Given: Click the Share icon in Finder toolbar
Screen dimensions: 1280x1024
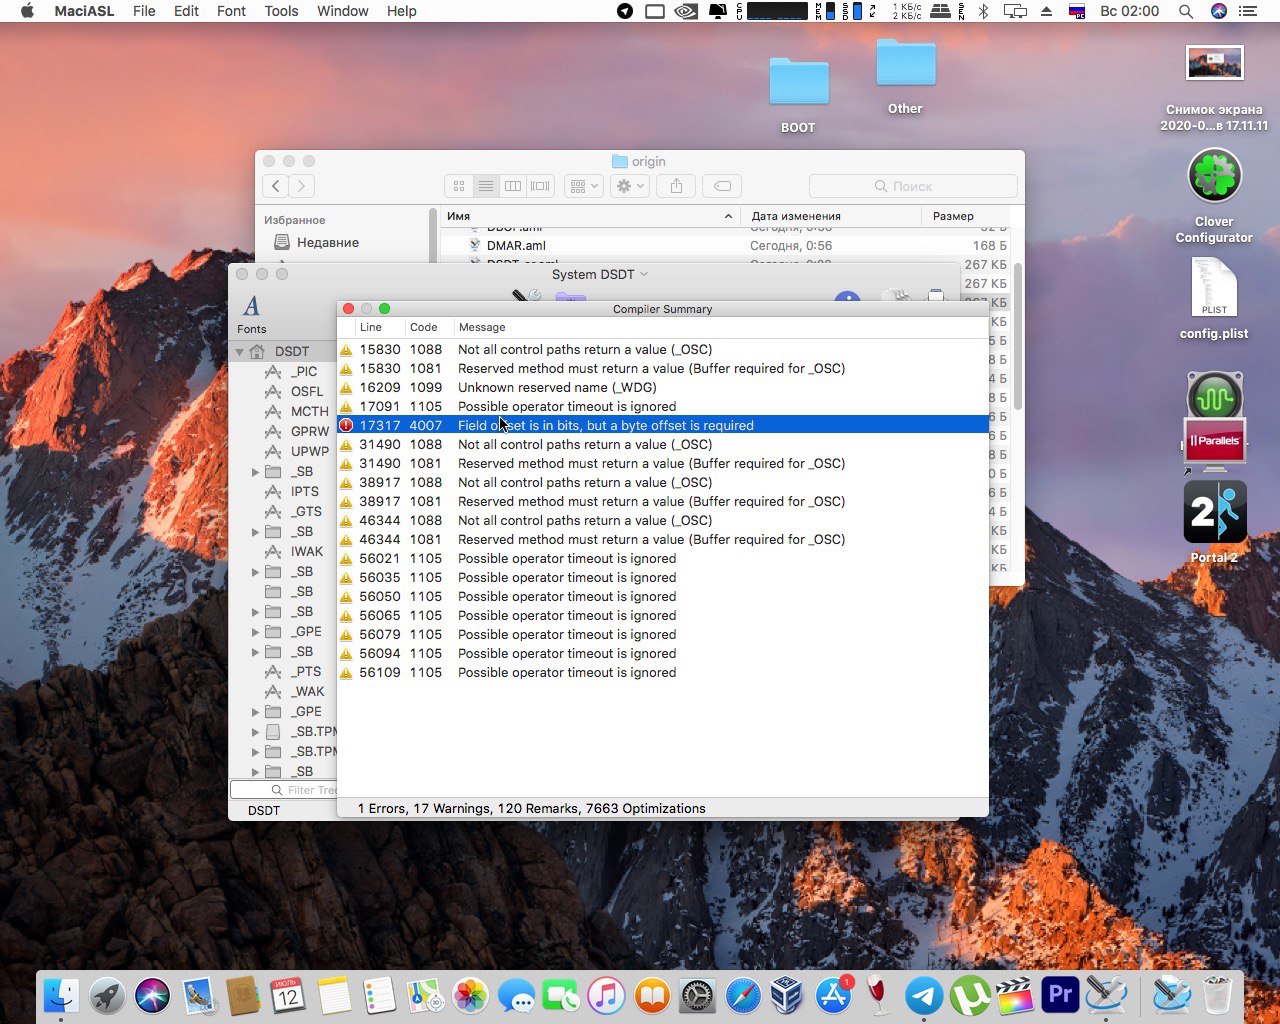Looking at the screenshot, I should click(676, 186).
